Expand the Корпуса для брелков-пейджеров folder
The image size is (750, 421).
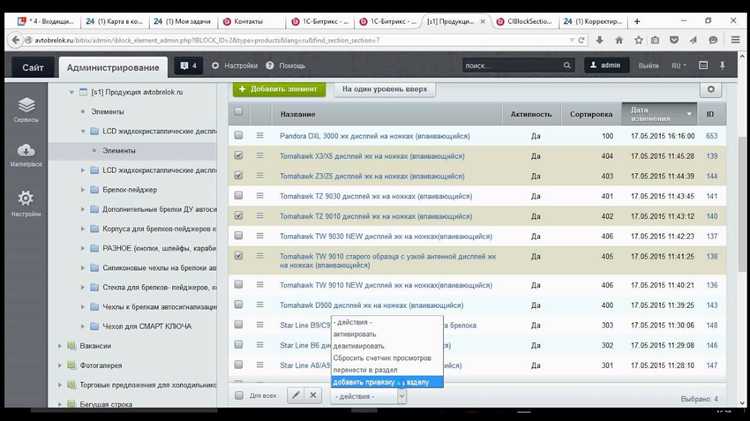click(x=83, y=229)
